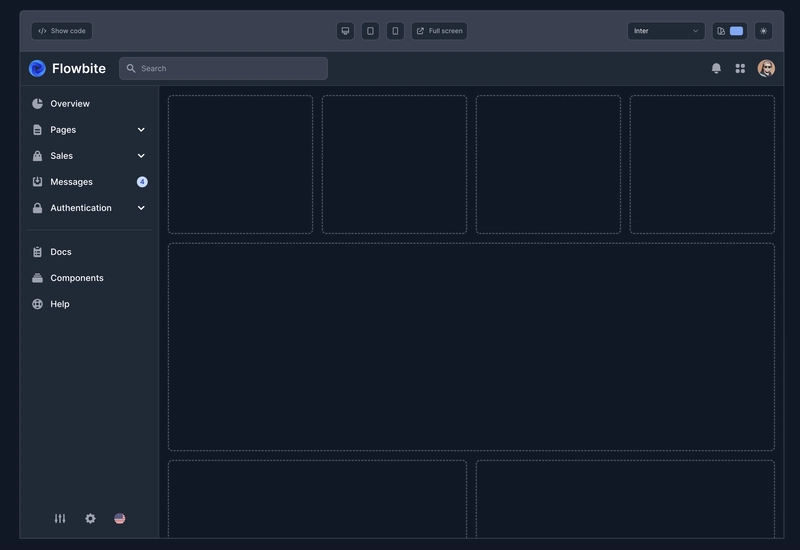Screen dimensions: 800x550
Task: Open the theme color swatch picker
Action: (x=730, y=31)
